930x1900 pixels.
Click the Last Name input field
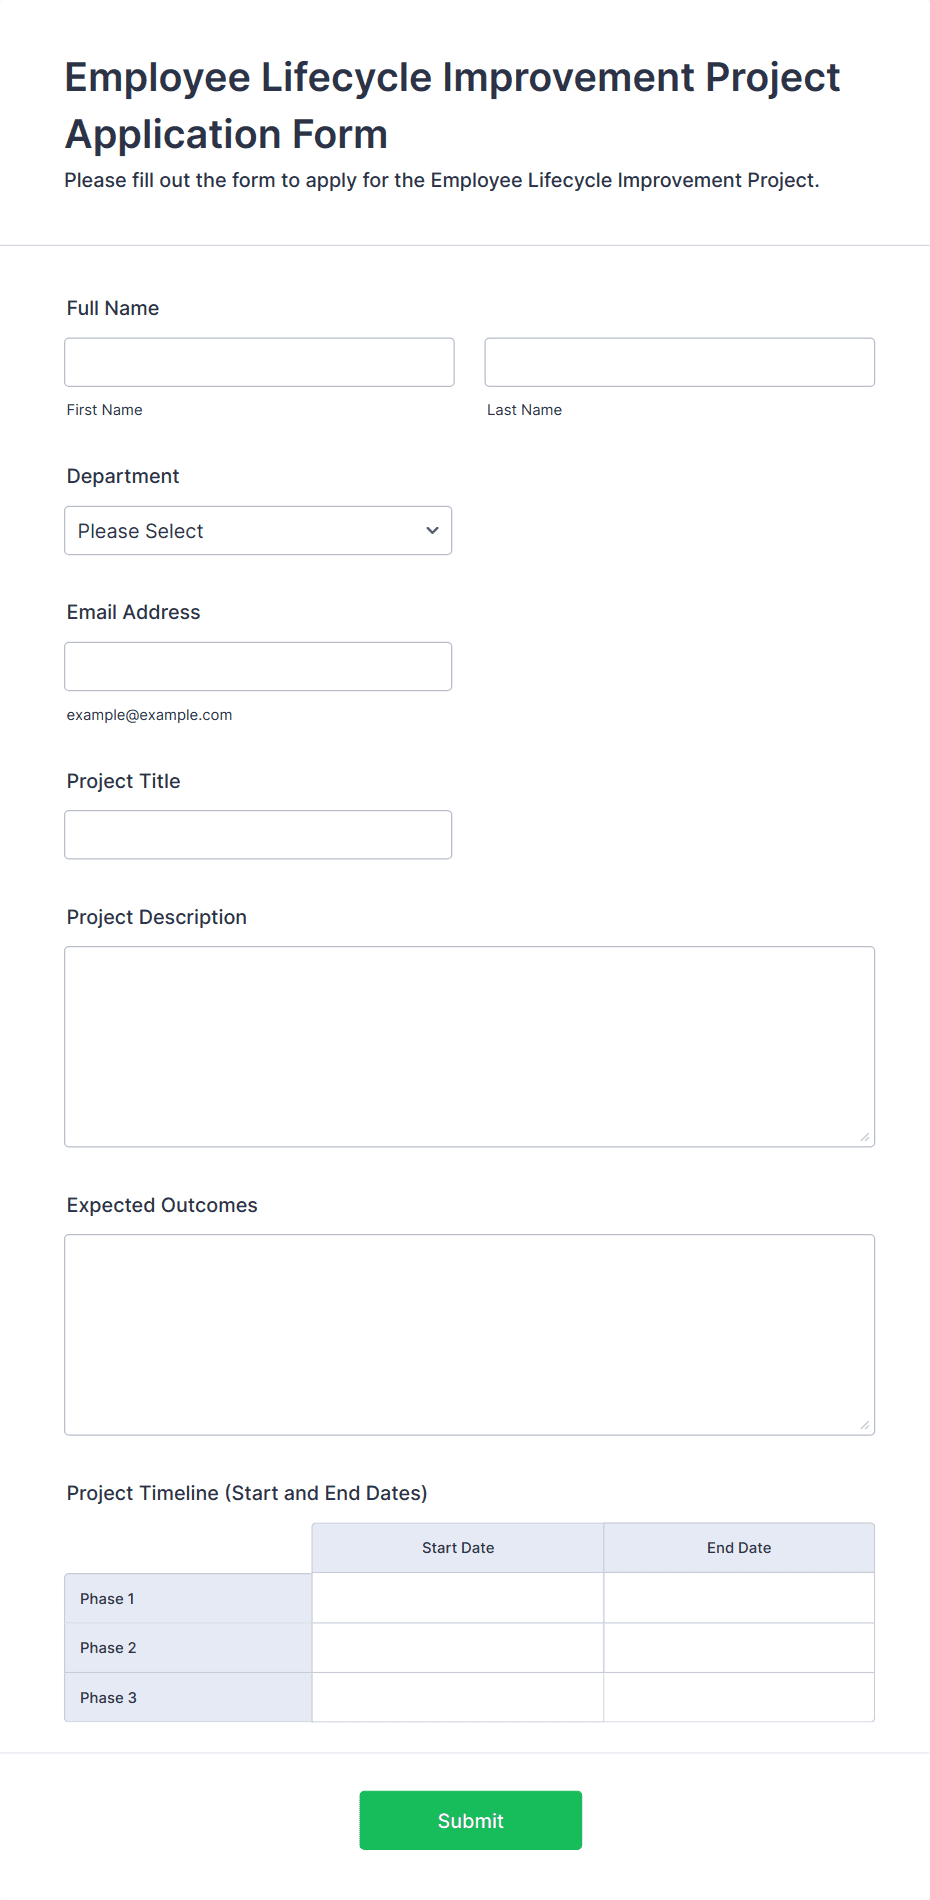[679, 361]
